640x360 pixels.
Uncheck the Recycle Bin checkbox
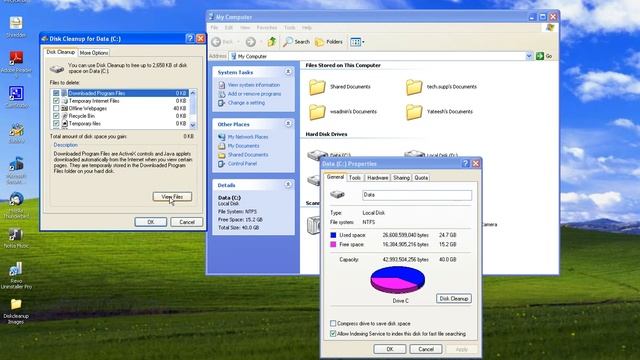click(x=56, y=116)
